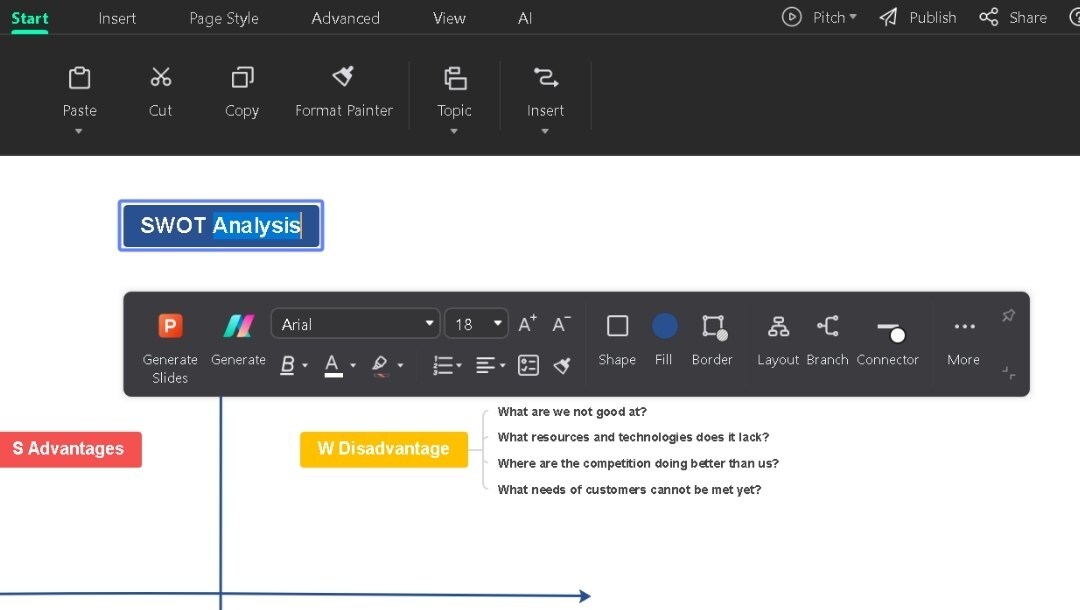Click the Share icon
Image resolution: width=1080 pixels, height=610 pixels.
(x=989, y=17)
